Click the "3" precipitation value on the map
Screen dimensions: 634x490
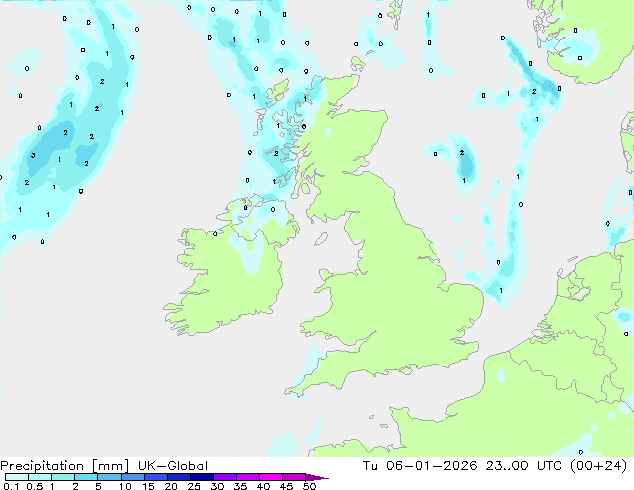coord(33,155)
